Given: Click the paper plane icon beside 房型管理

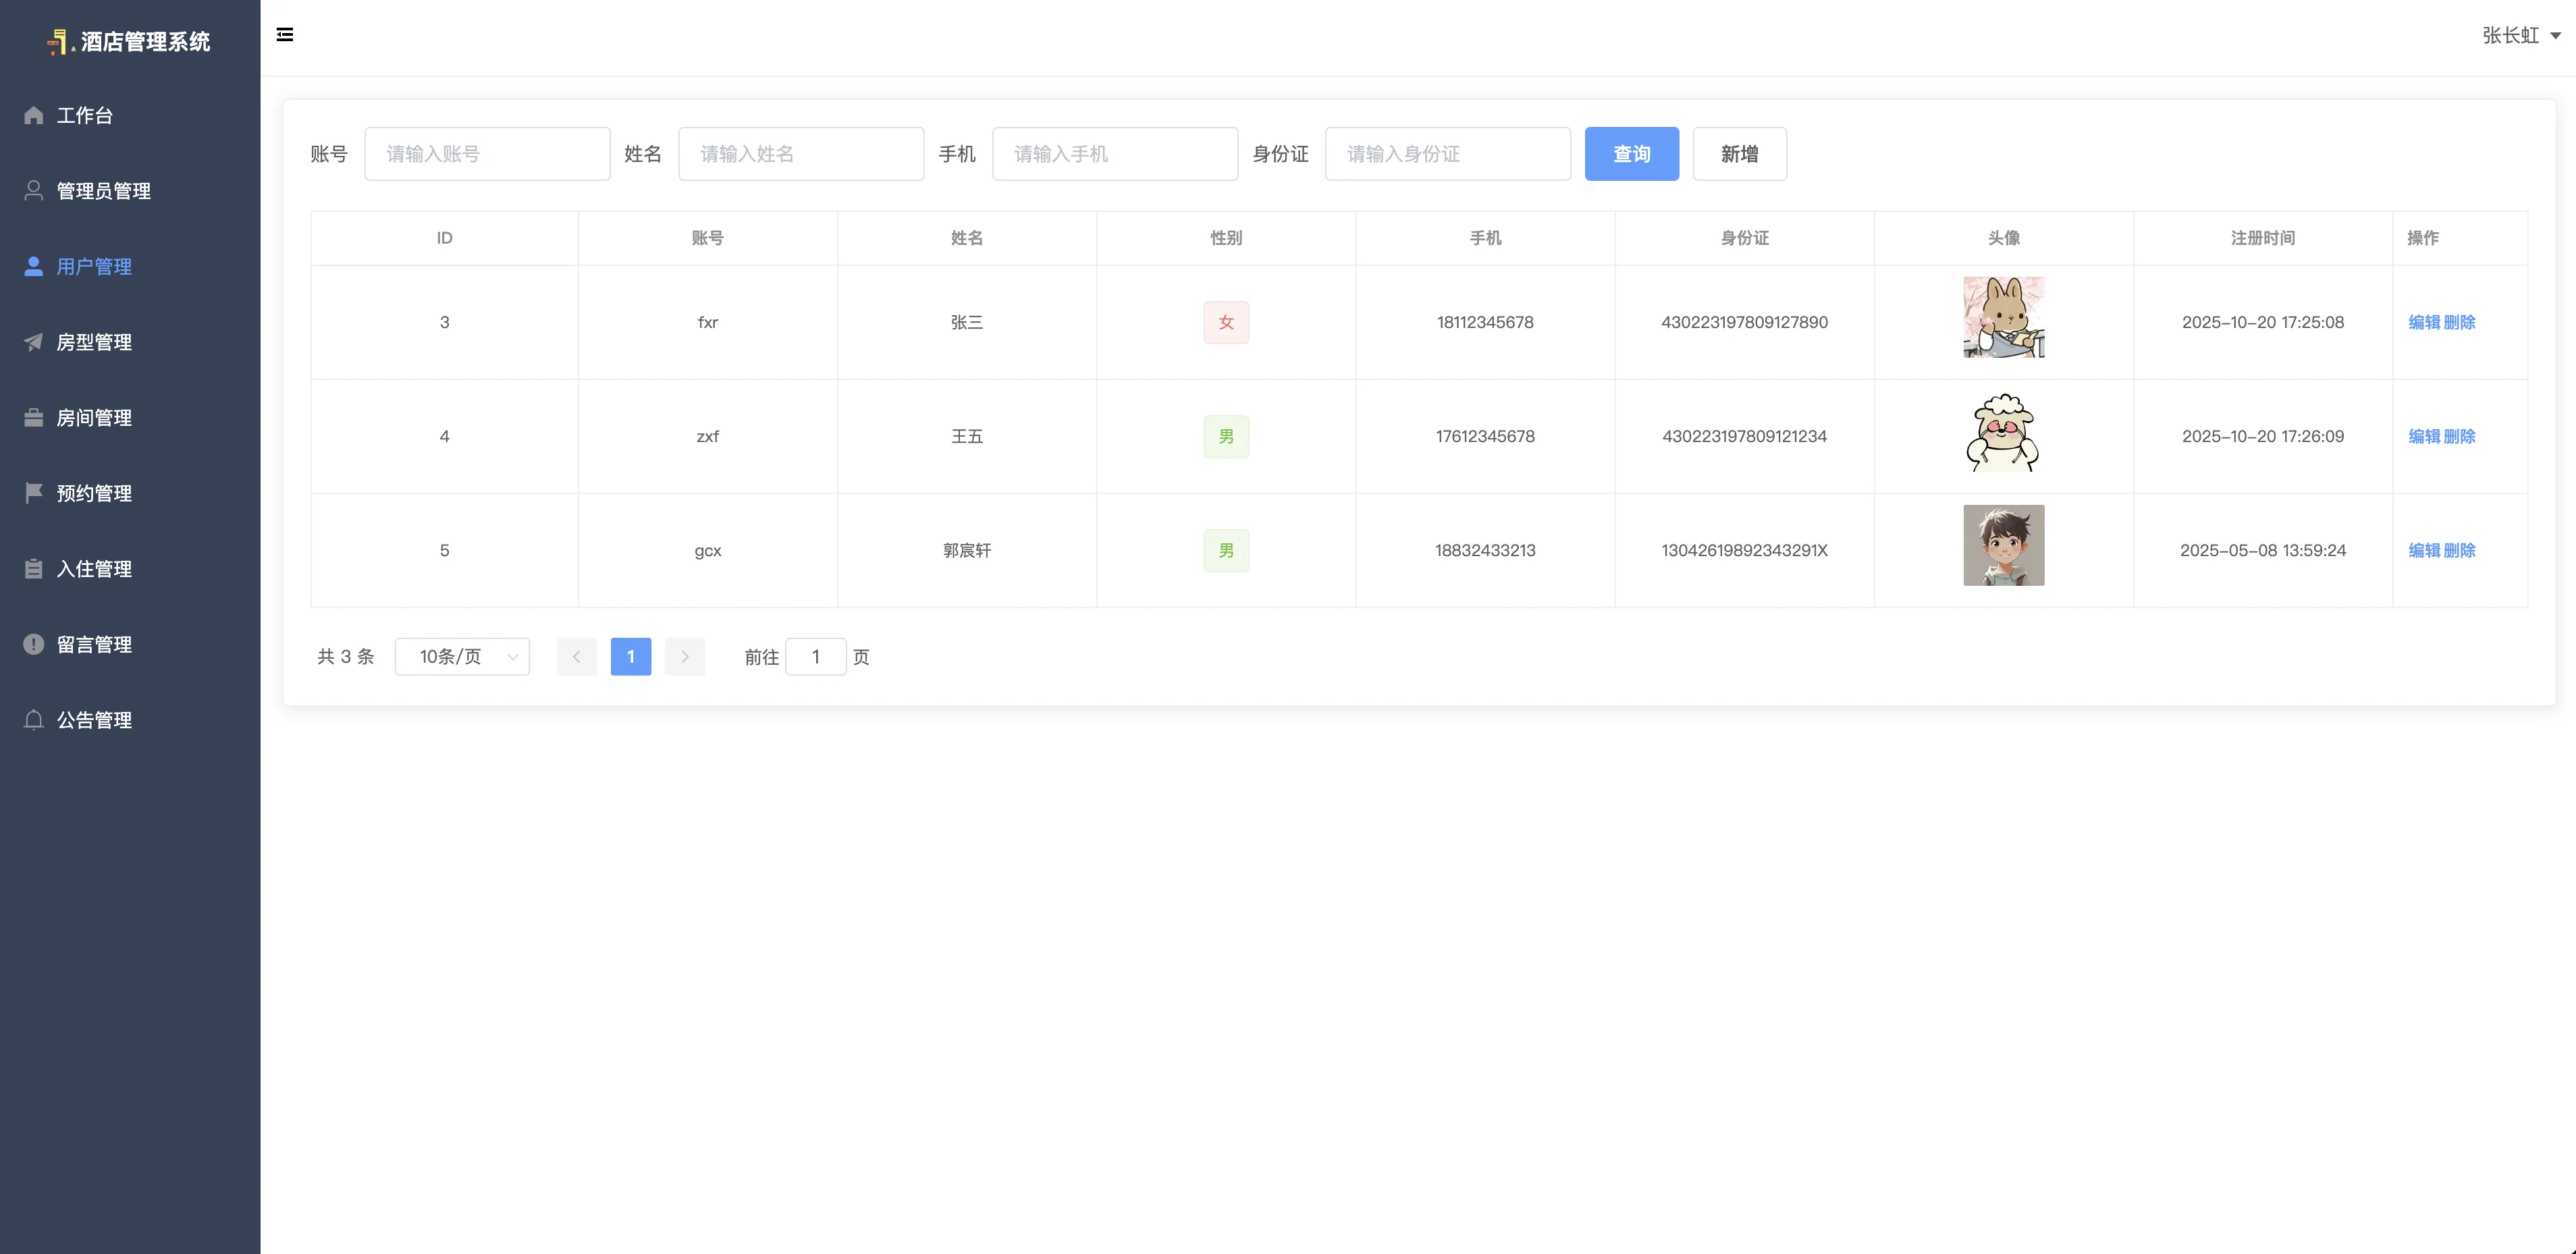Looking at the screenshot, I should [x=34, y=342].
